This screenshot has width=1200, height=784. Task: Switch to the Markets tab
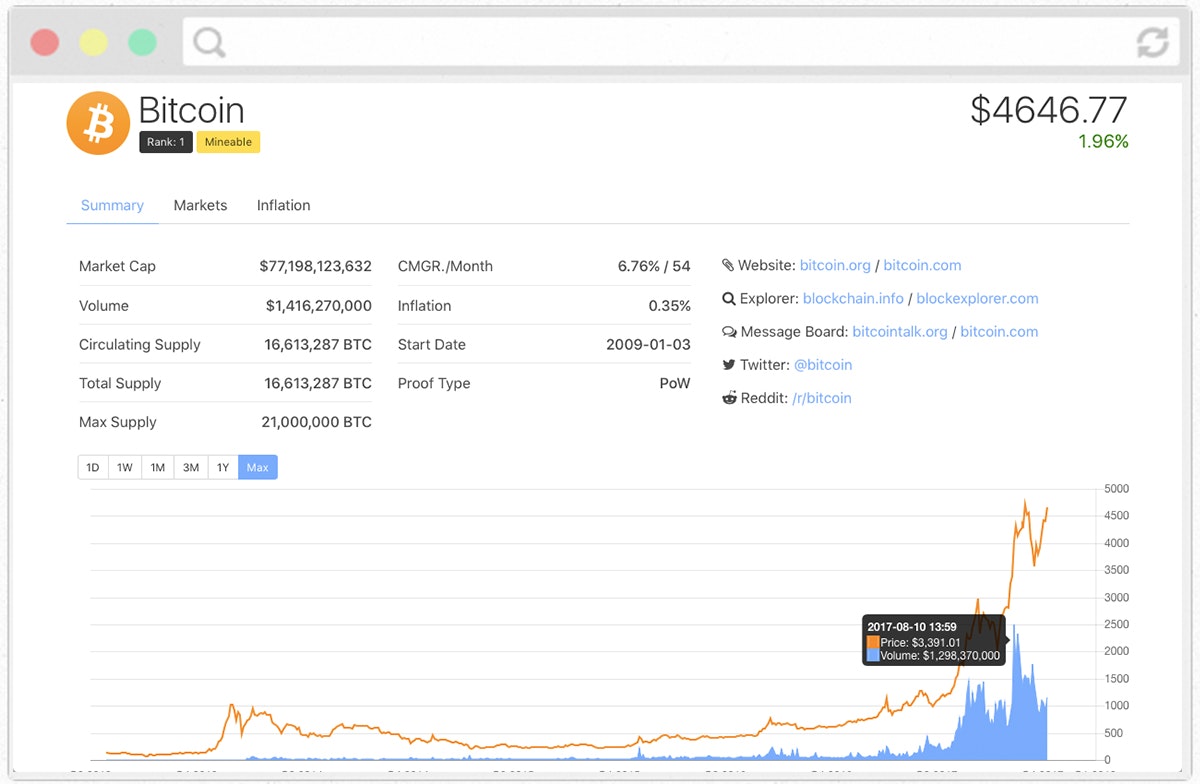pos(200,205)
